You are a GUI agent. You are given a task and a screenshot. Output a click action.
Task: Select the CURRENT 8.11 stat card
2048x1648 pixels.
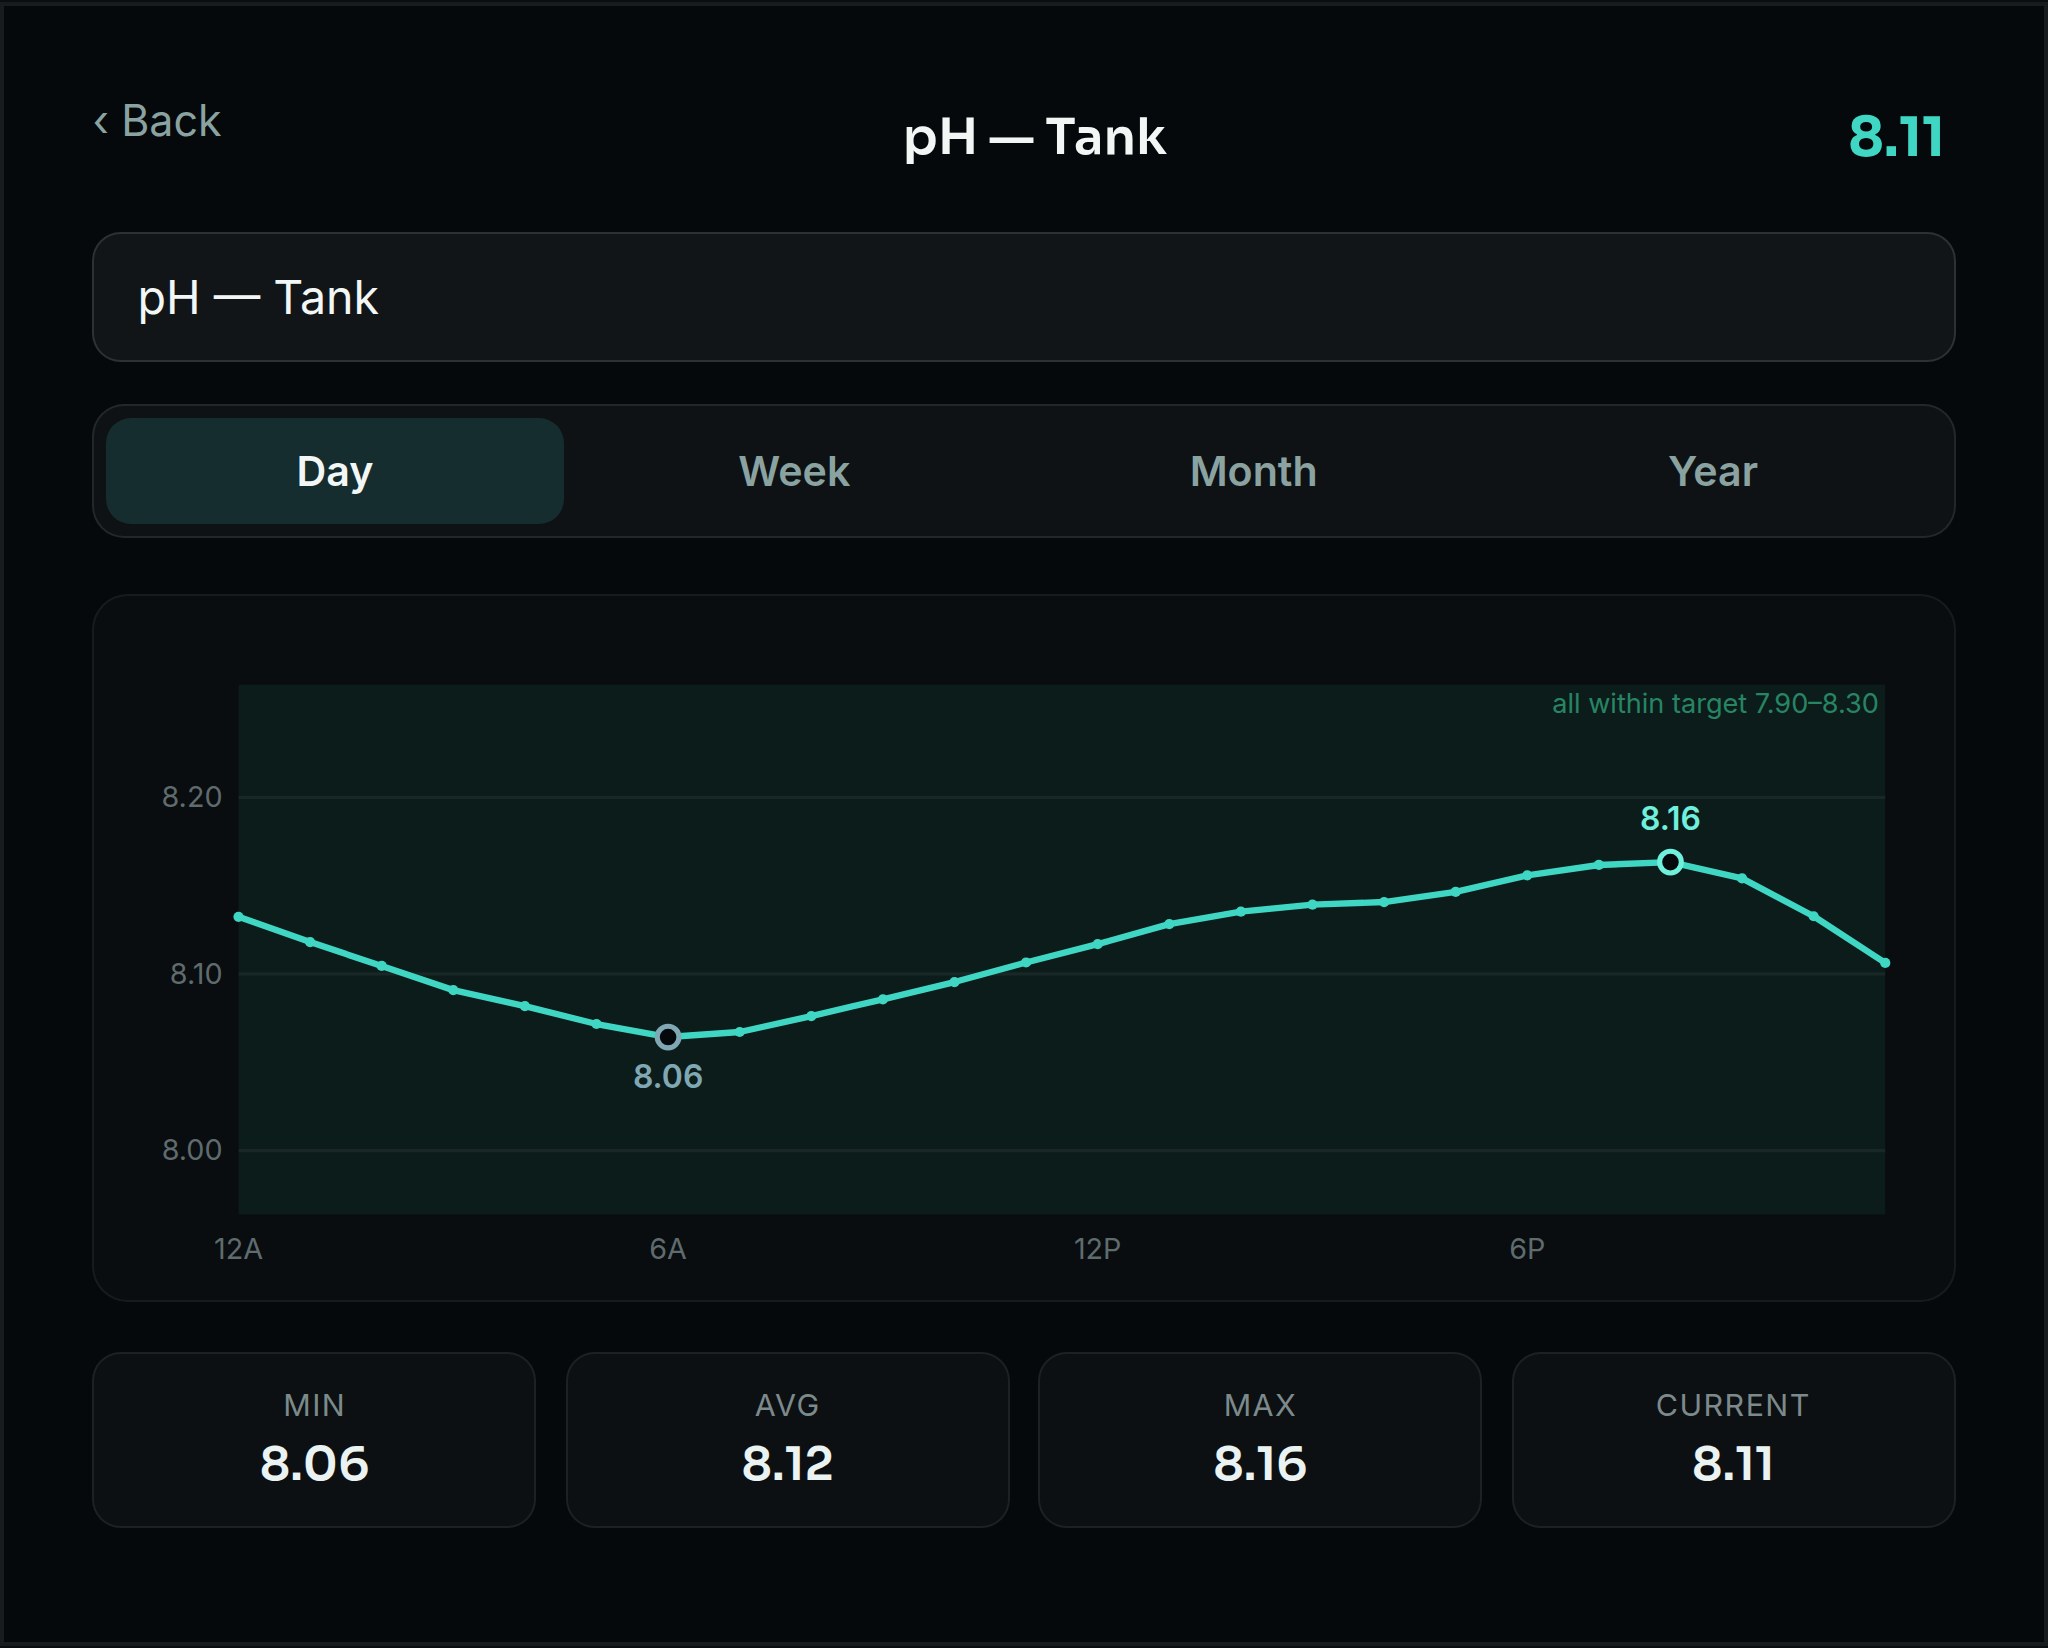pyautogui.click(x=1733, y=1440)
